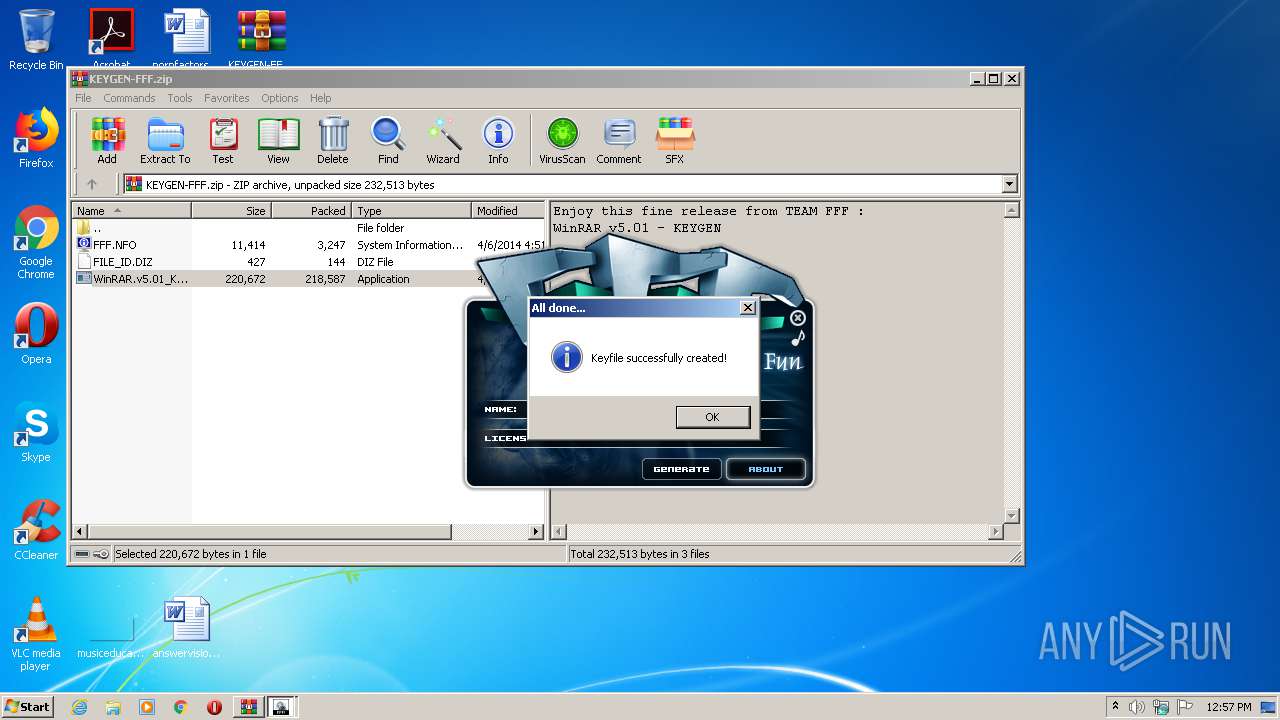The image size is (1280, 720).
Task: Click the keygen About button
Action: click(766, 469)
